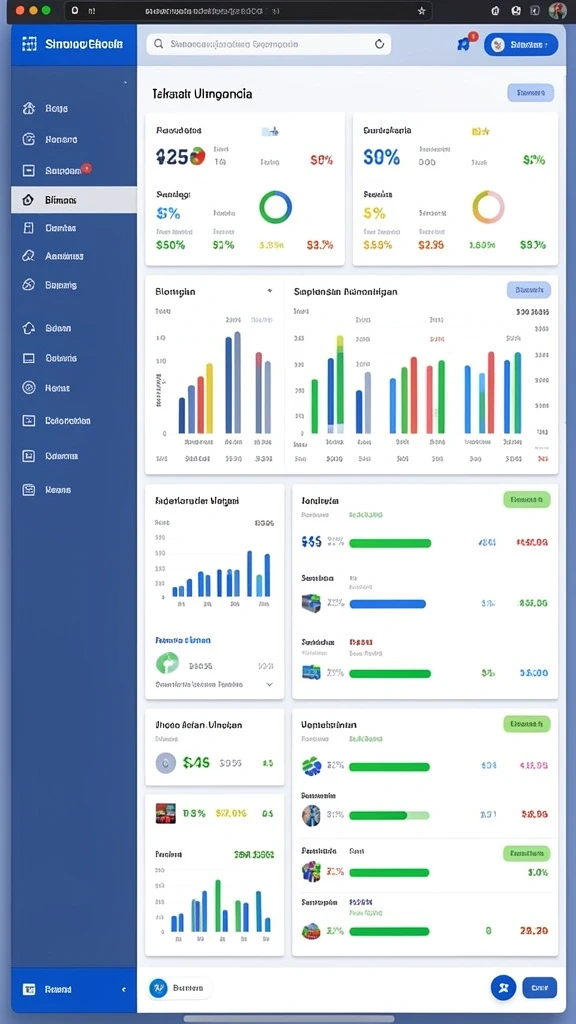Screen dimensions: 576x1024
Task: Click the browser profile avatar at top right
Action: pos(557,10)
